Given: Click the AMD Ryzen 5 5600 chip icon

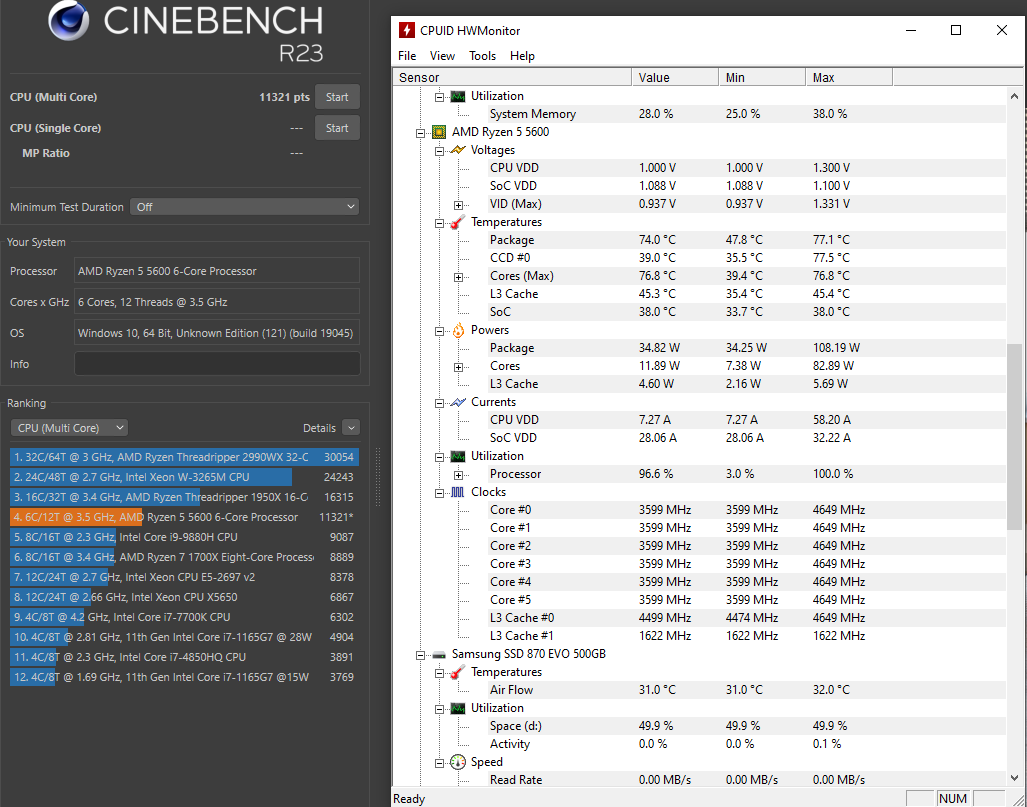Looking at the screenshot, I should pyautogui.click(x=439, y=132).
